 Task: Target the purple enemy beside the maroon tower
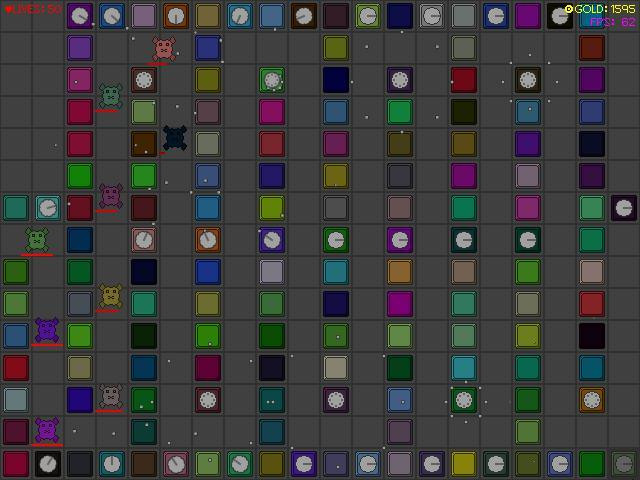(47, 429)
